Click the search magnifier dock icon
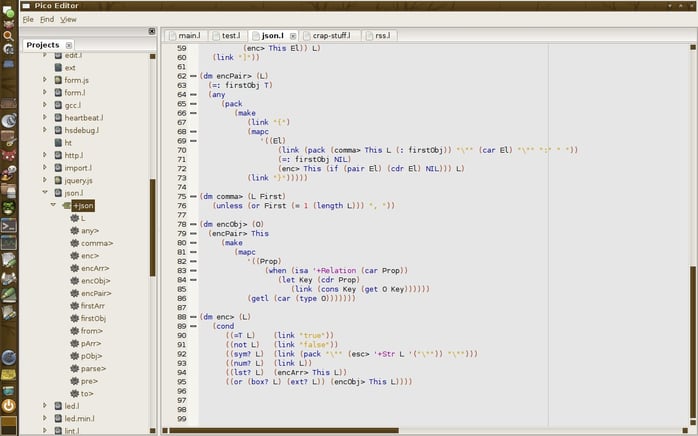The width and height of the screenshot is (698, 436). click(x=8, y=36)
